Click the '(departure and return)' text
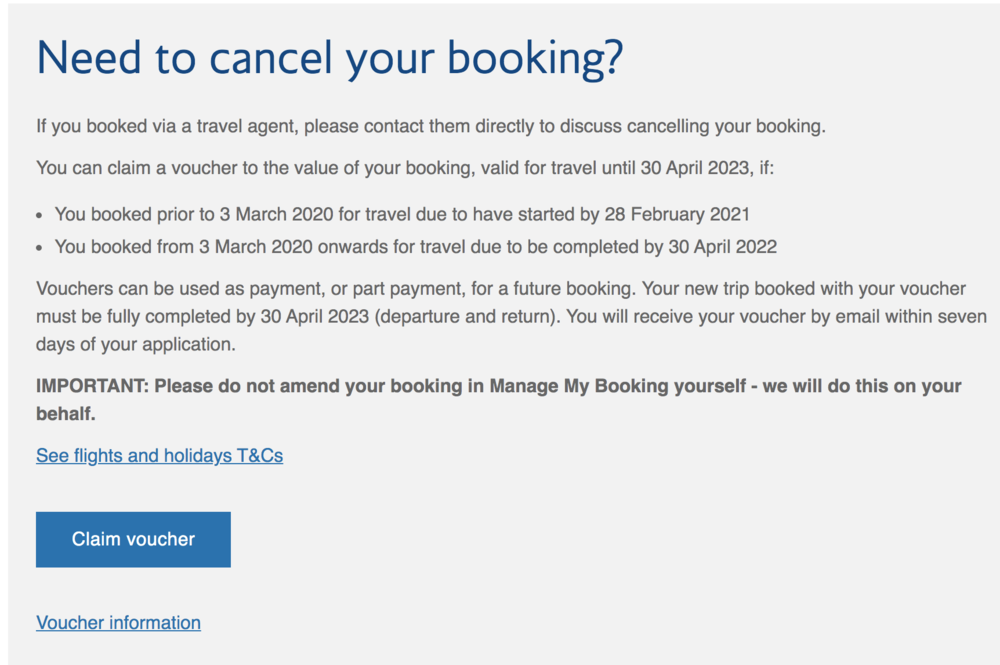 (x=466, y=317)
